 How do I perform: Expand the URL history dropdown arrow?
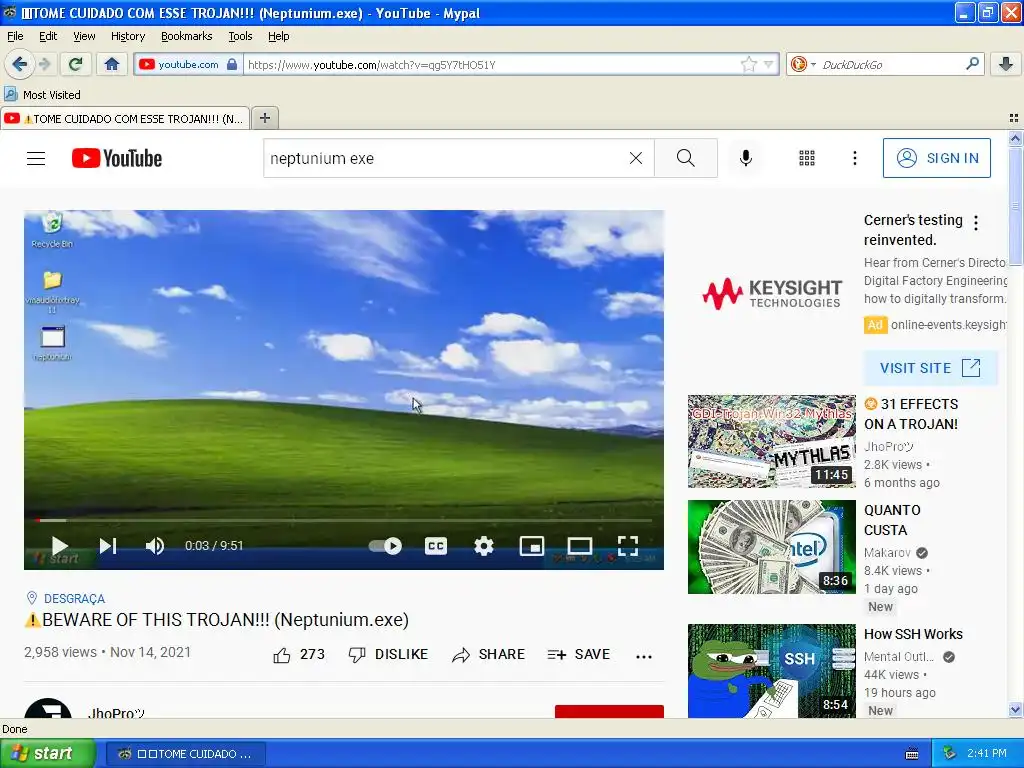(x=768, y=64)
